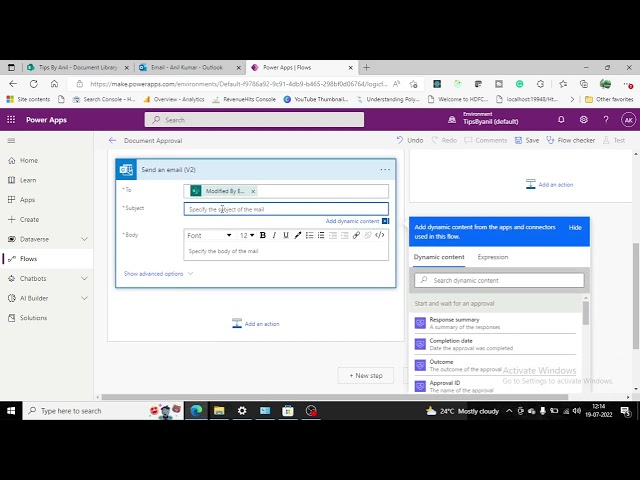Select Completion date dynamic content
640x480 pixels.
coord(495,344)
